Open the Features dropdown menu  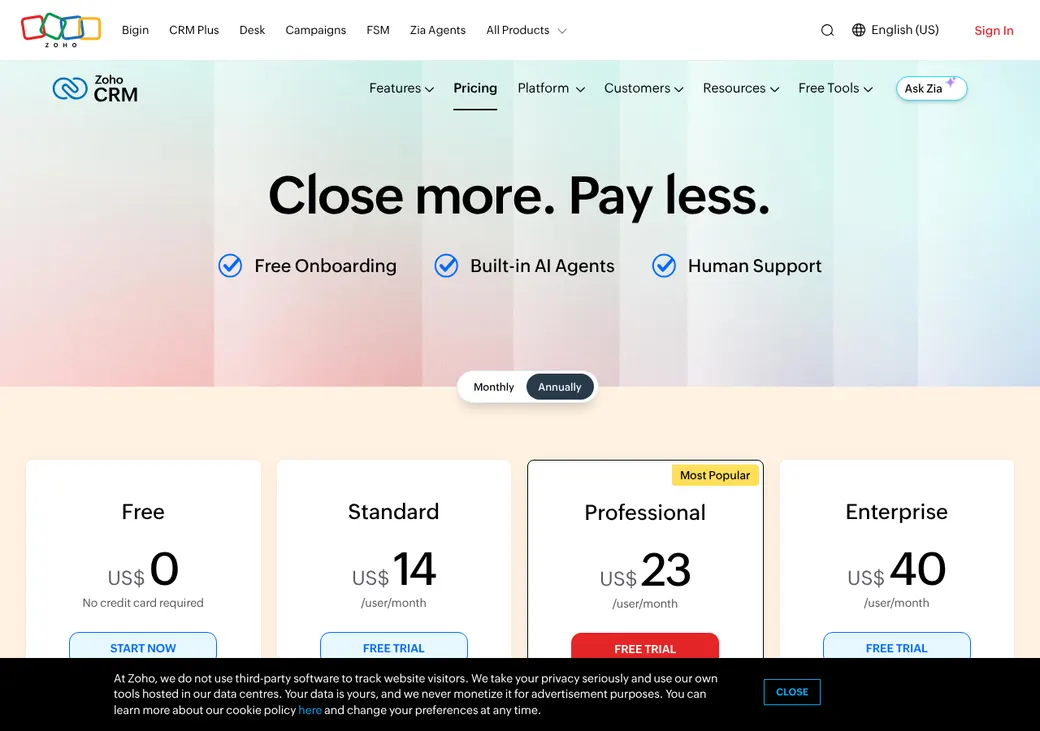click(x=401, y=88)
